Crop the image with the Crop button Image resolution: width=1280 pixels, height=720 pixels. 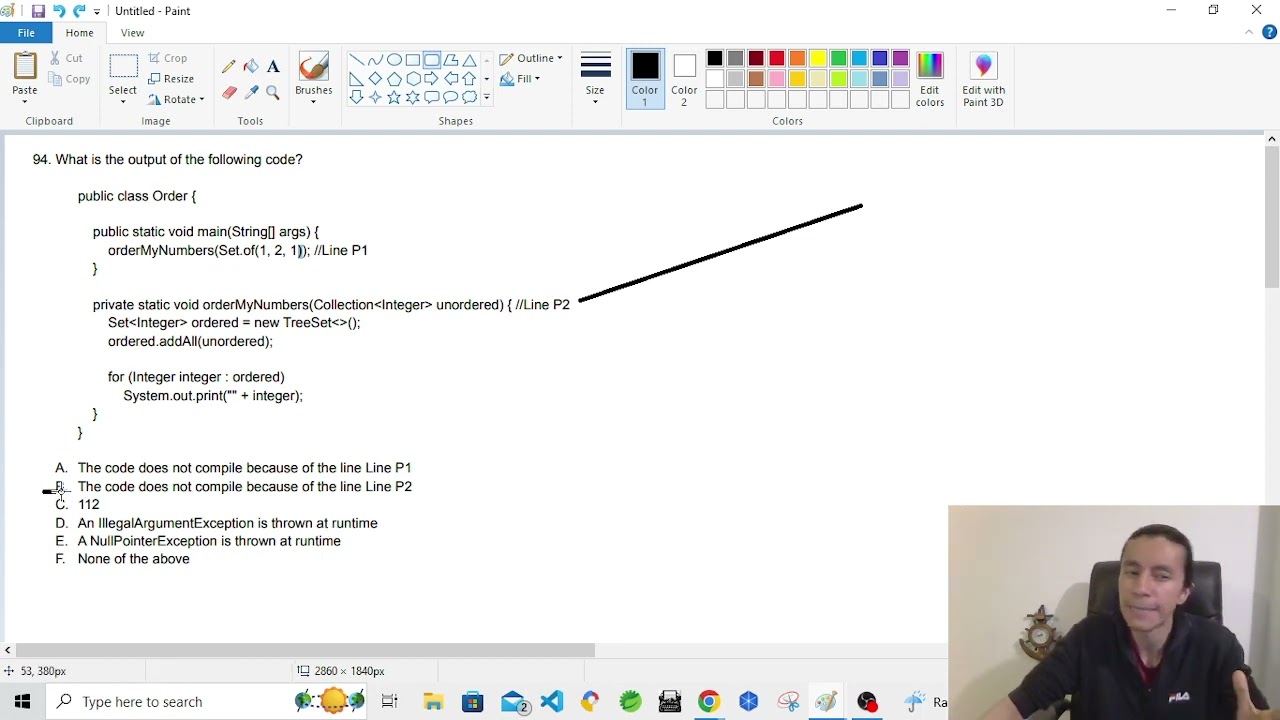tap(167, 58)
